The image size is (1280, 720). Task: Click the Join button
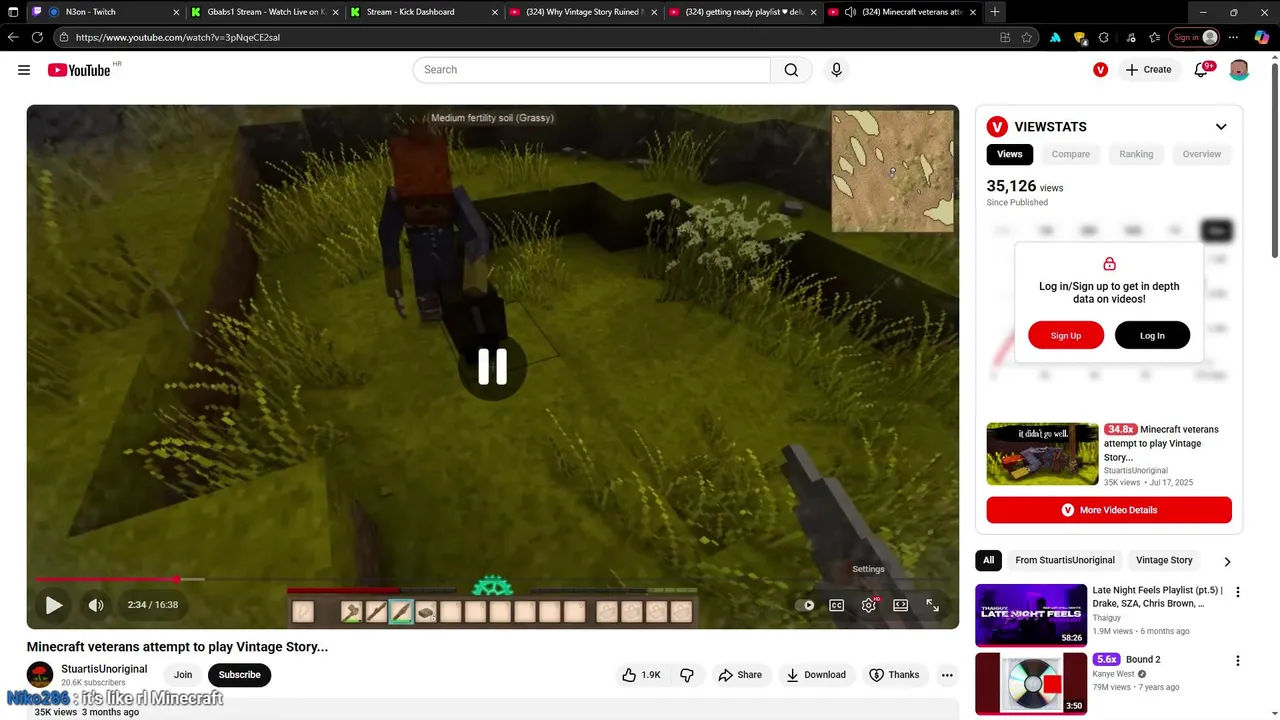(183, 675)
